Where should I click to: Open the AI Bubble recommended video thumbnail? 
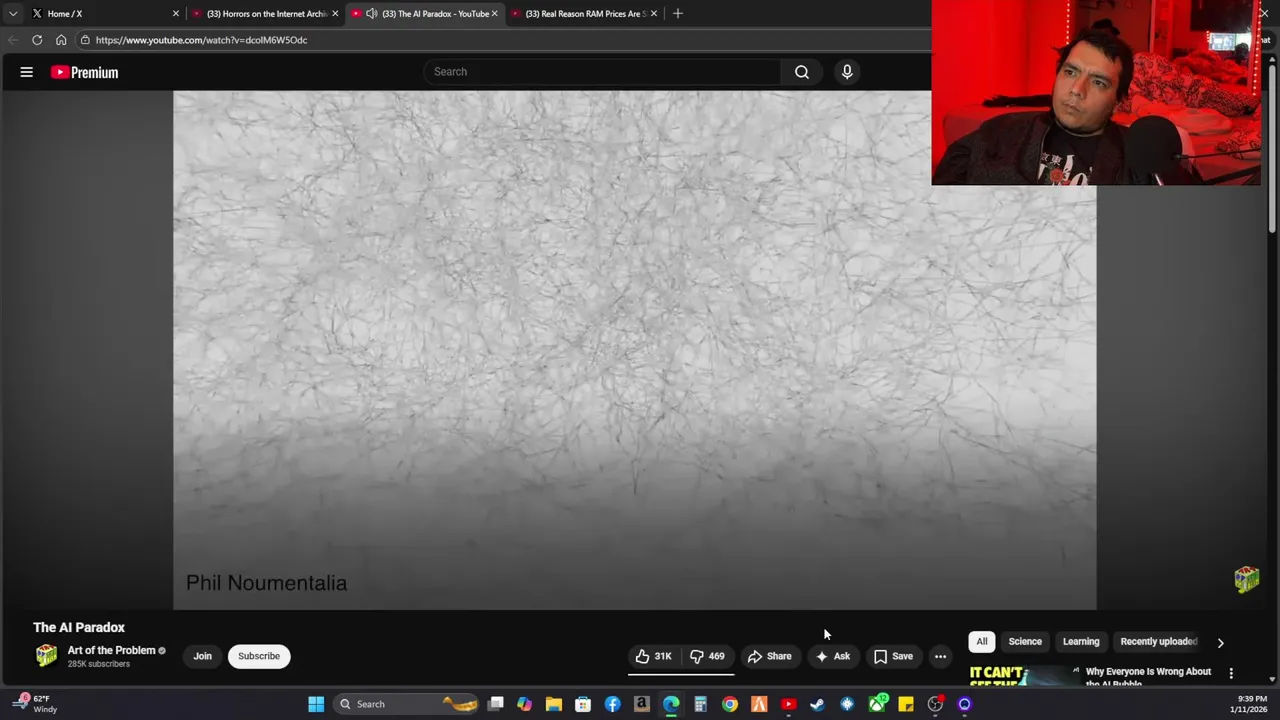[1024, 676]
